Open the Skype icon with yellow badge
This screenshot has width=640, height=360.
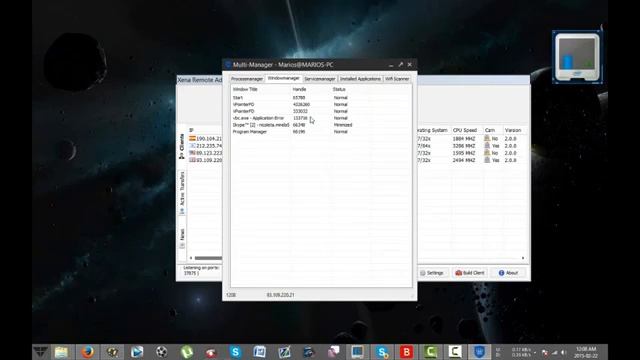(x=382, y=352)
